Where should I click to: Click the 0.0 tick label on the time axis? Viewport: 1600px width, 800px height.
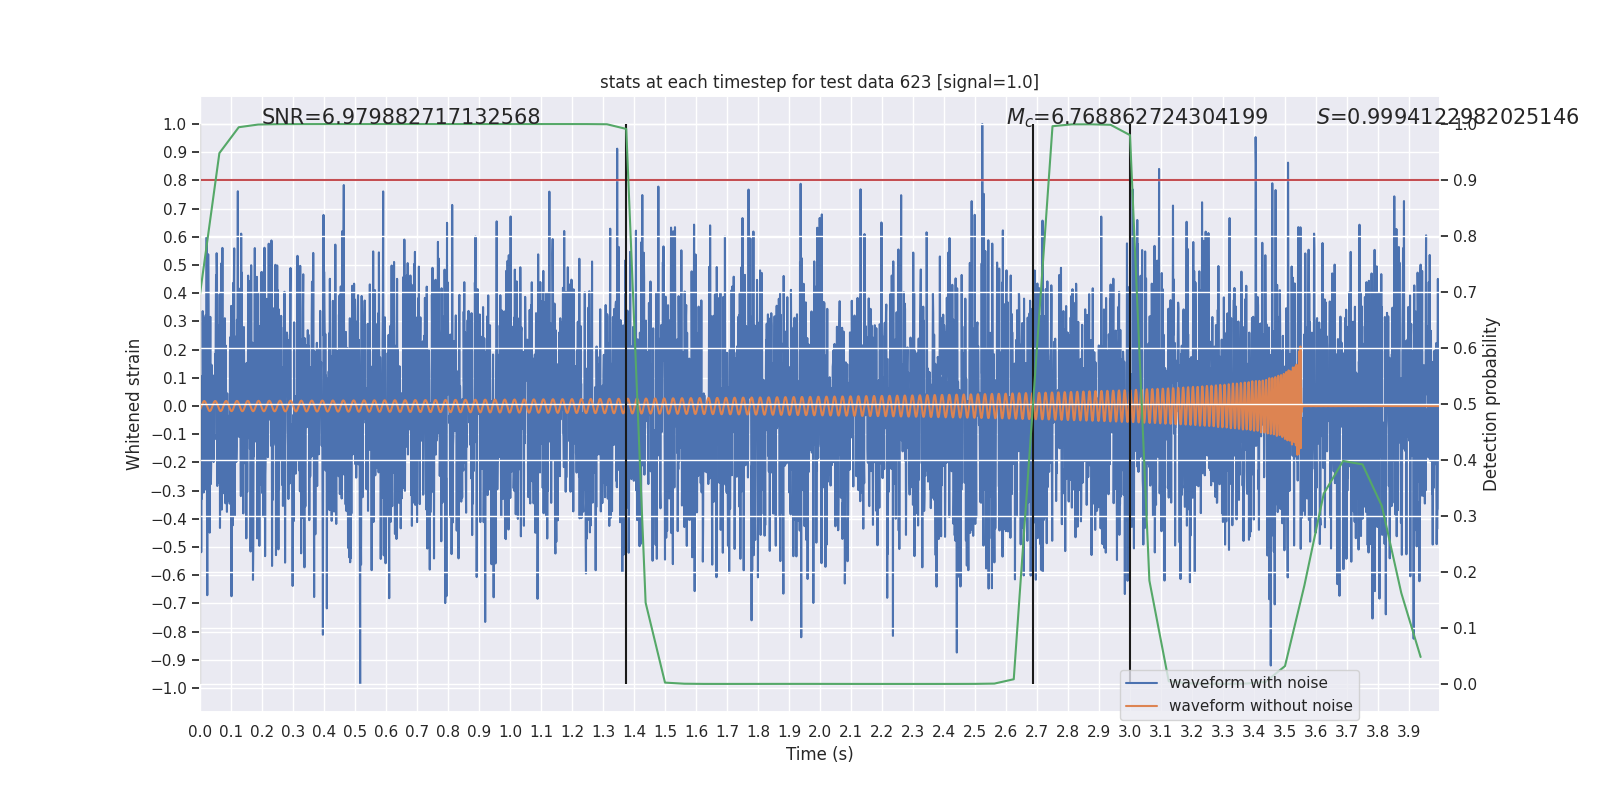point(200,732)
